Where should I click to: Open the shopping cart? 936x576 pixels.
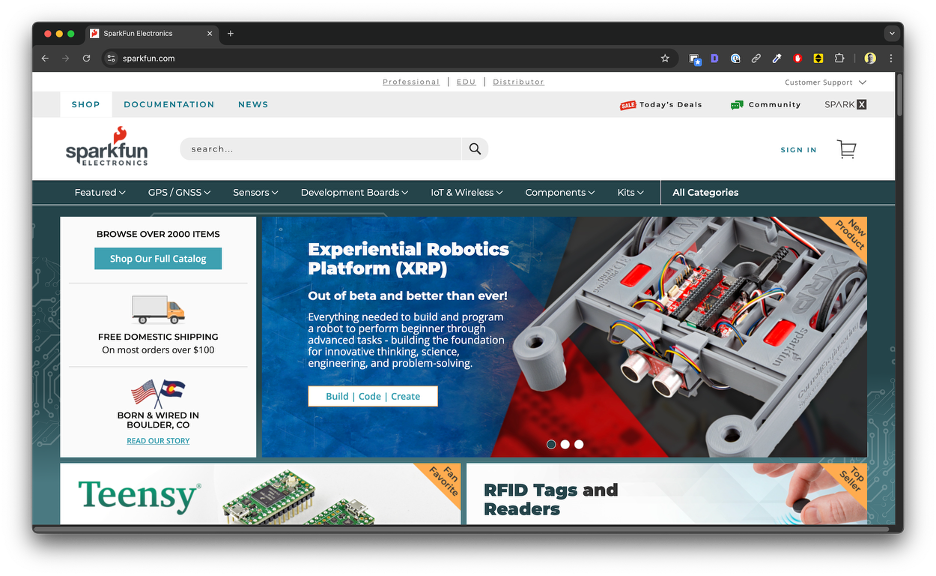coord(846,148)
